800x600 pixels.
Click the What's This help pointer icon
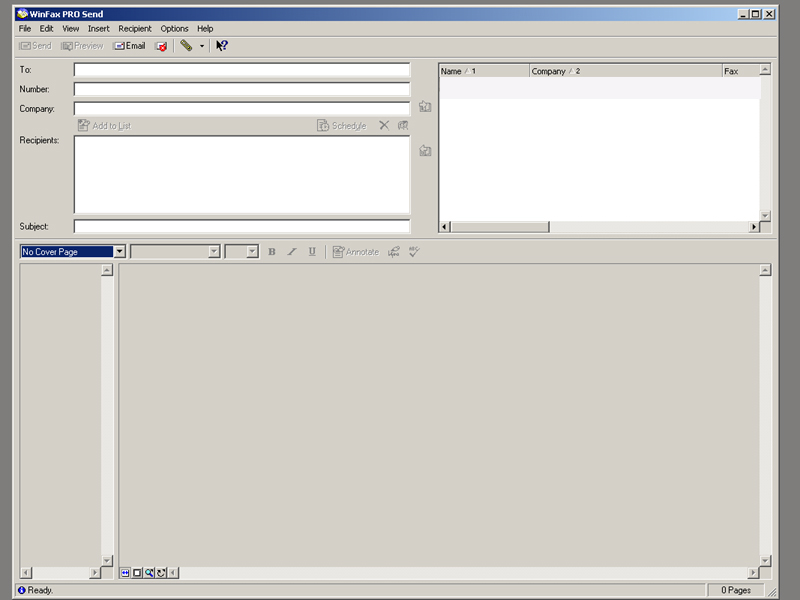tap(221, 46)
